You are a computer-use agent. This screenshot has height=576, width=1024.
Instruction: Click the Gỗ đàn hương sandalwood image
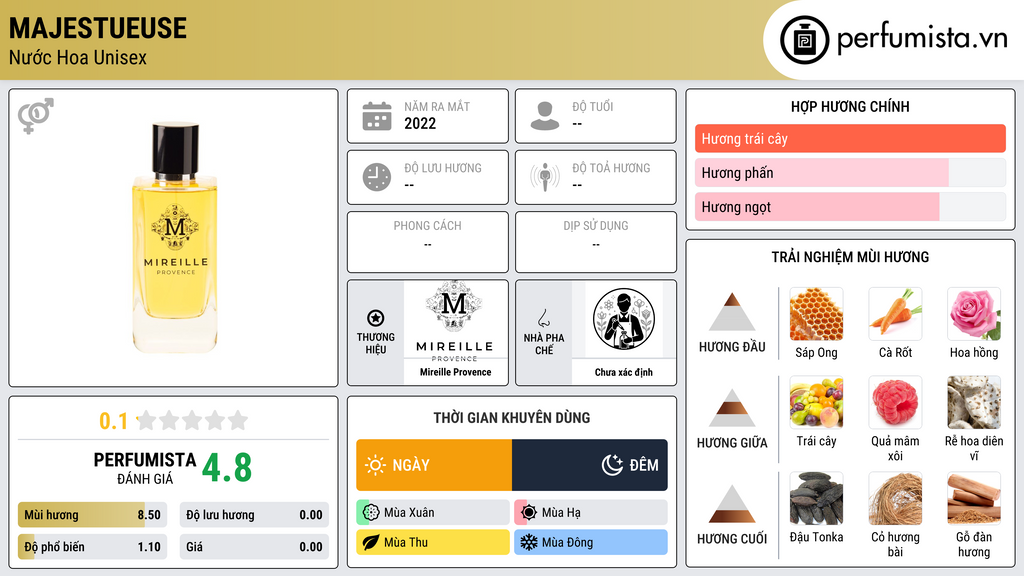(x=974, y=499)
